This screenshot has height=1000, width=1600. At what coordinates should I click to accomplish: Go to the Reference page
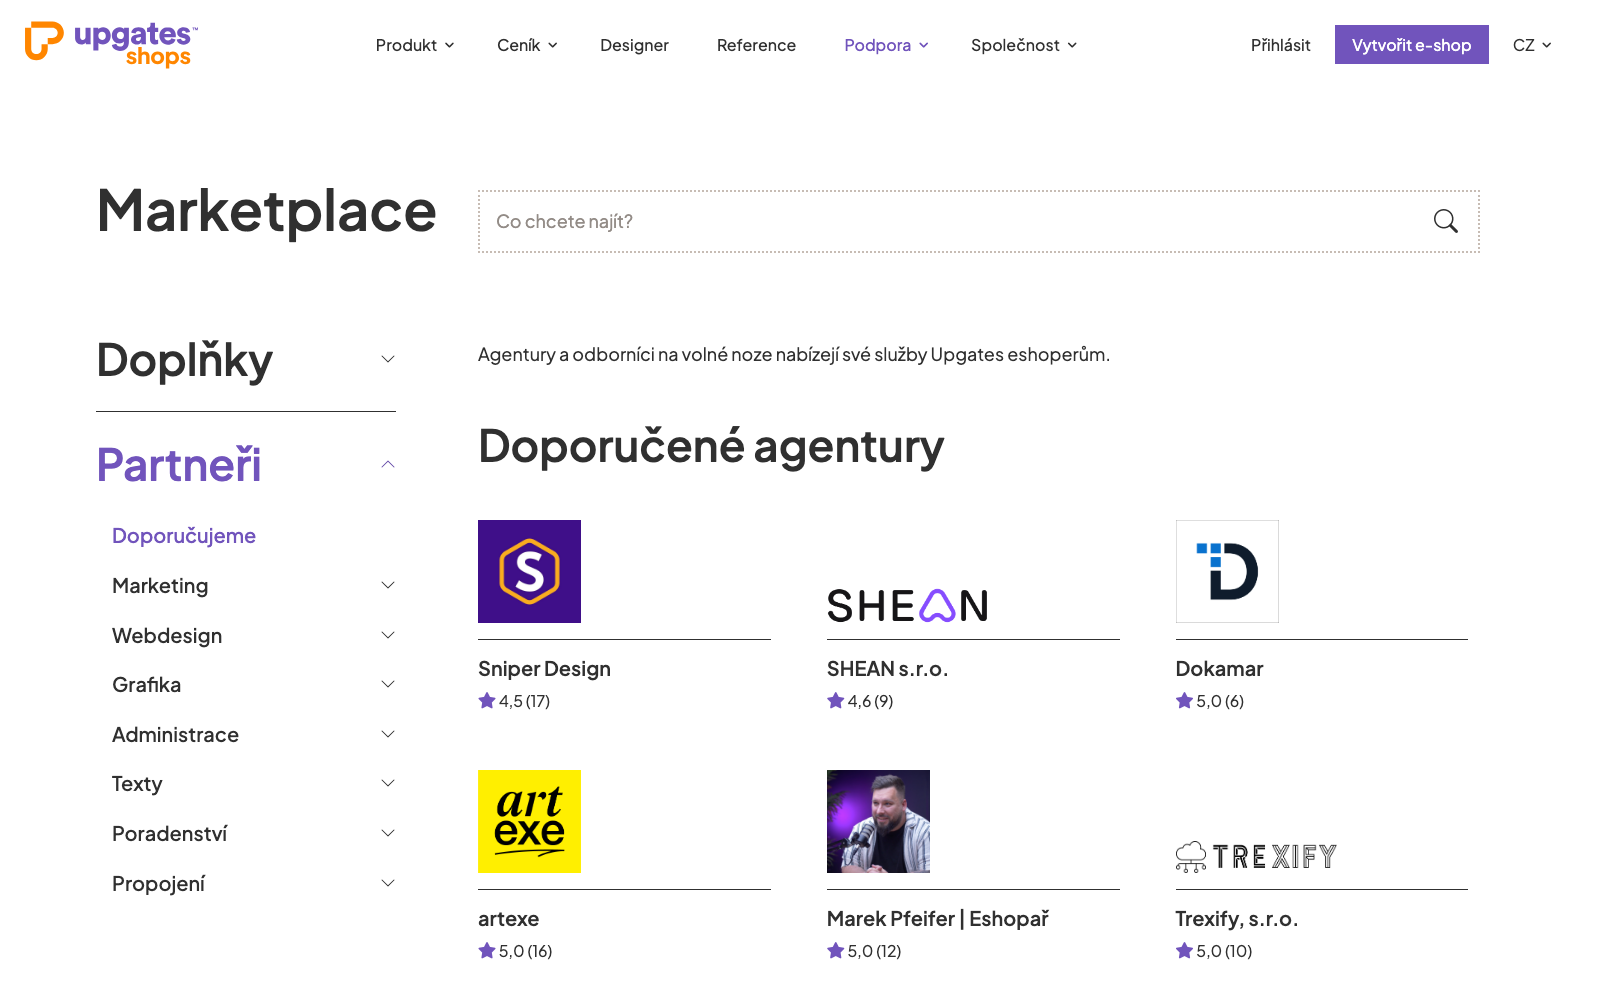click(x=756, y=45)
